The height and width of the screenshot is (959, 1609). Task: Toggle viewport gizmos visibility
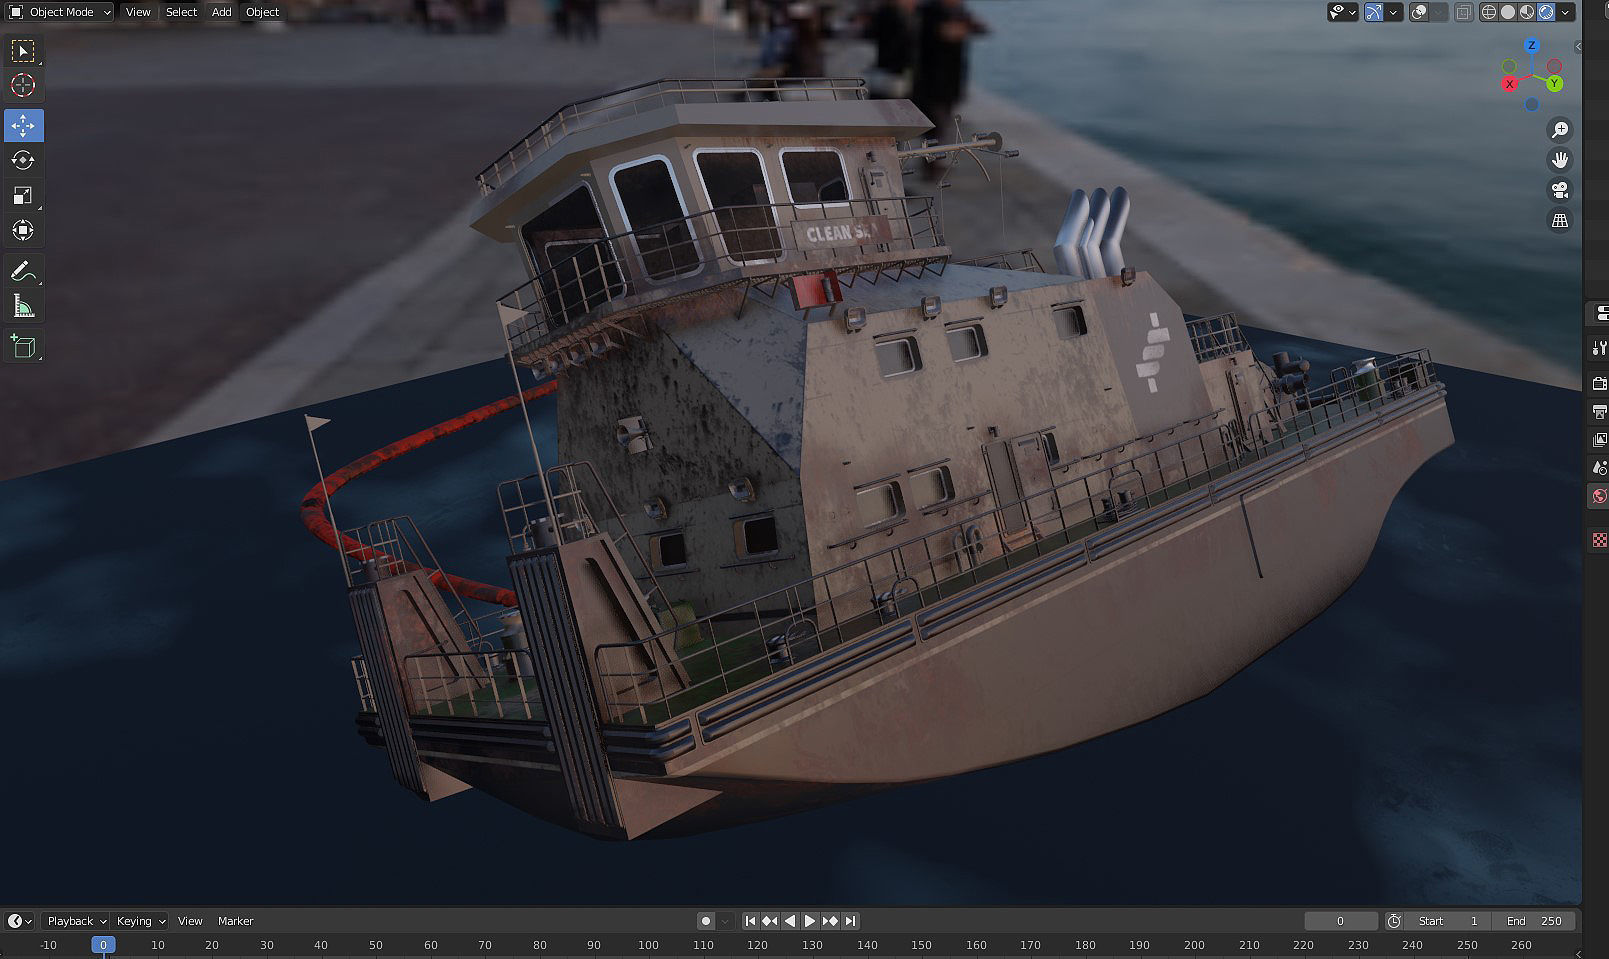(1374, 12)
